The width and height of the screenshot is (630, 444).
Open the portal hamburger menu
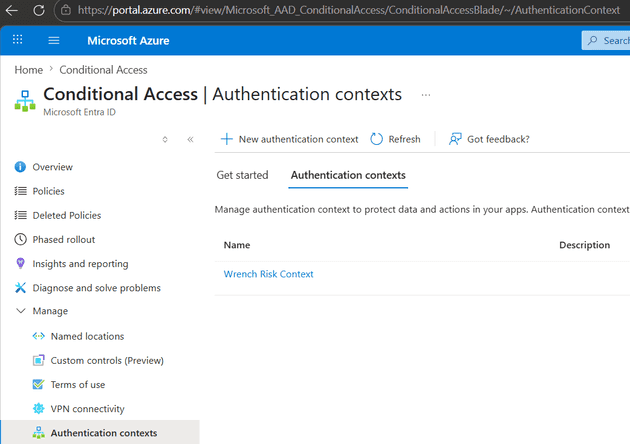pyautogui.click(x=54, y=40)
